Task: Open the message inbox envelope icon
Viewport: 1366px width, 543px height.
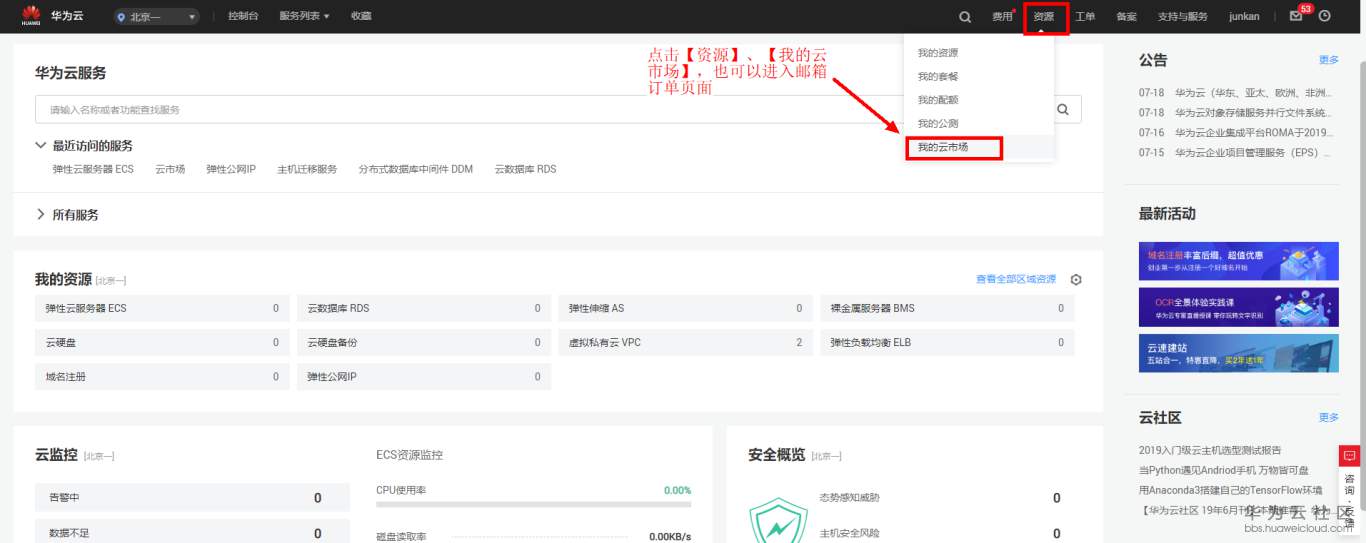Action: pos(1296,16)
